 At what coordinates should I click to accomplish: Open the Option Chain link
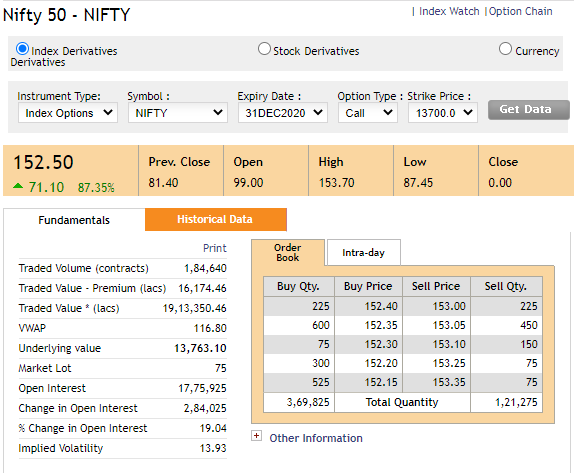[x=521, y=11]
